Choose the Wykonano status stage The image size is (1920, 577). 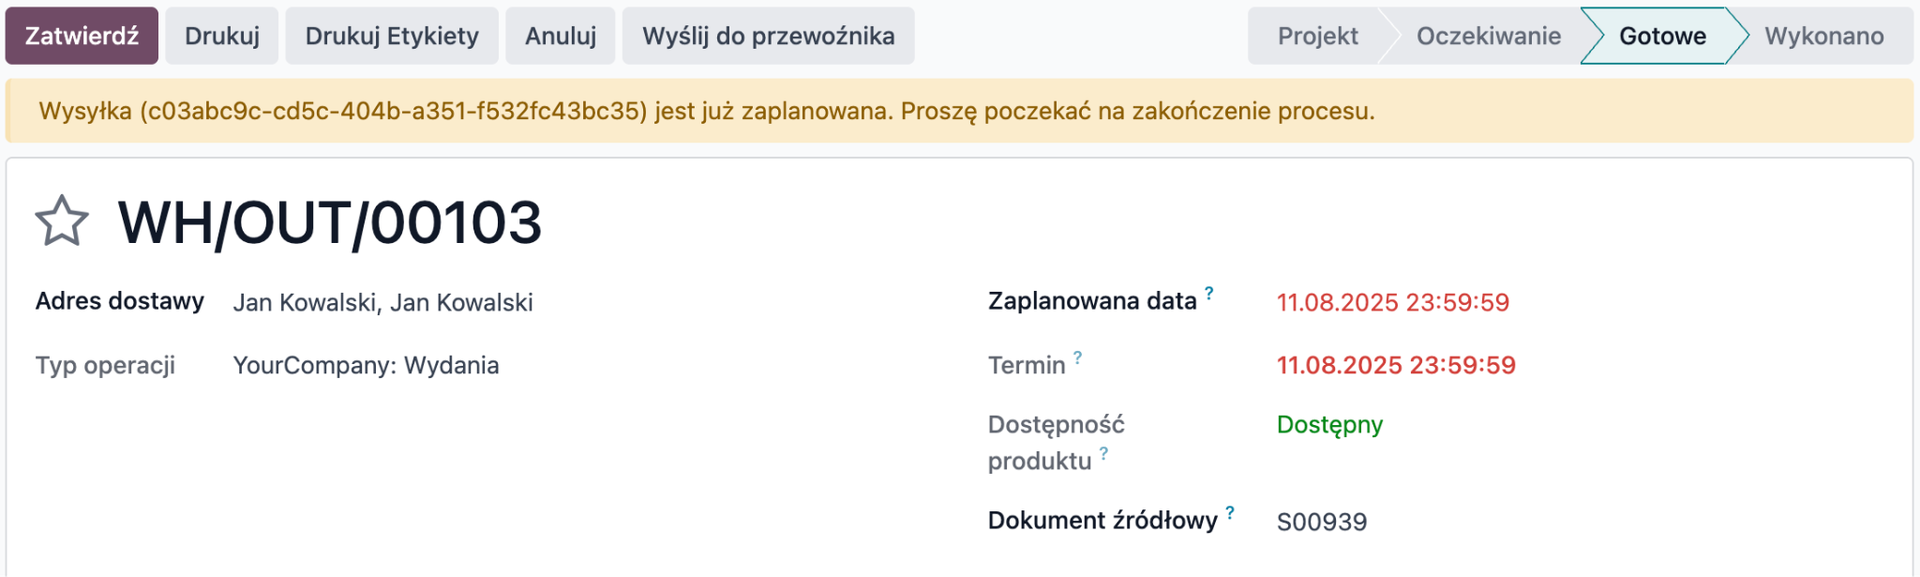pyautogui.click(x=1823, y=36)
